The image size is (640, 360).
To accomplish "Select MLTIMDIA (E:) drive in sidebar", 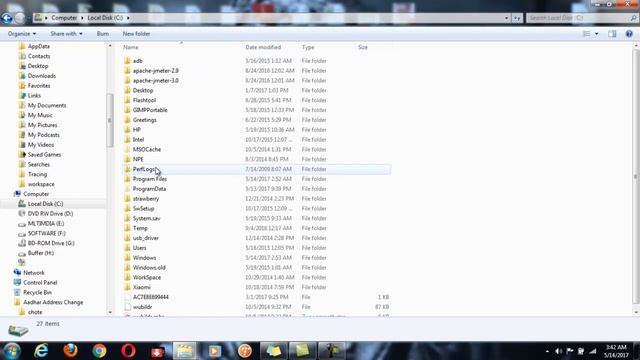I will click(46, 223).
